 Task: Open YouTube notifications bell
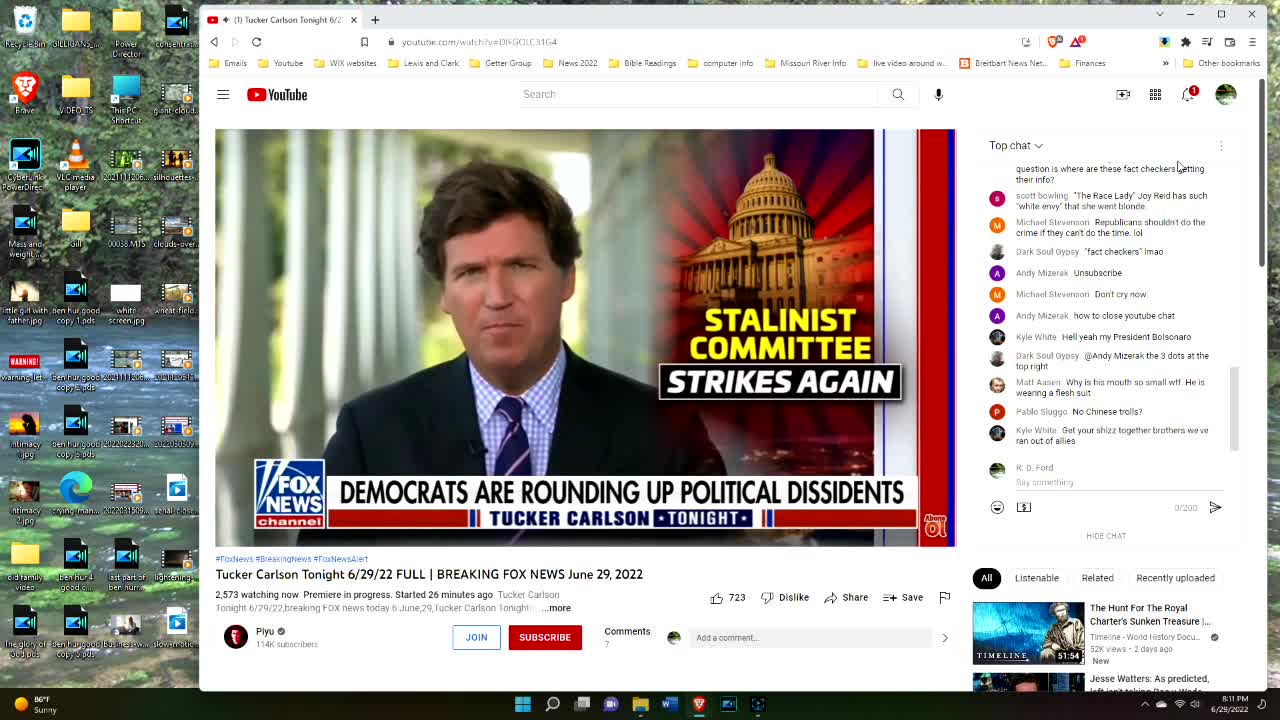click(1188, 94)
